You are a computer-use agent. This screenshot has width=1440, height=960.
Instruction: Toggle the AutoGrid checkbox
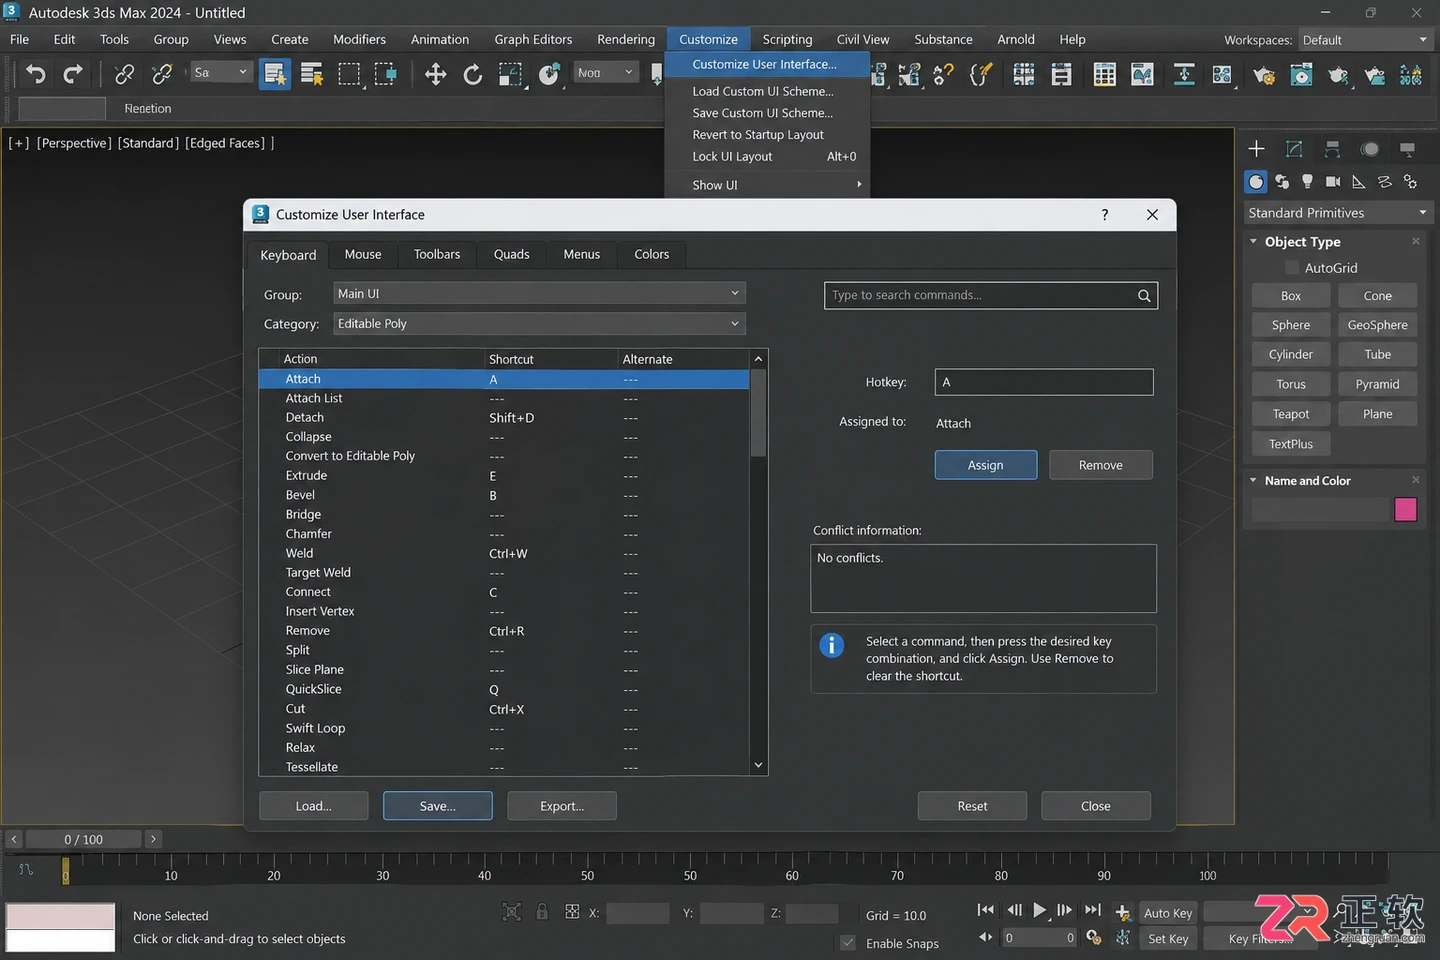pos(1292,268)
